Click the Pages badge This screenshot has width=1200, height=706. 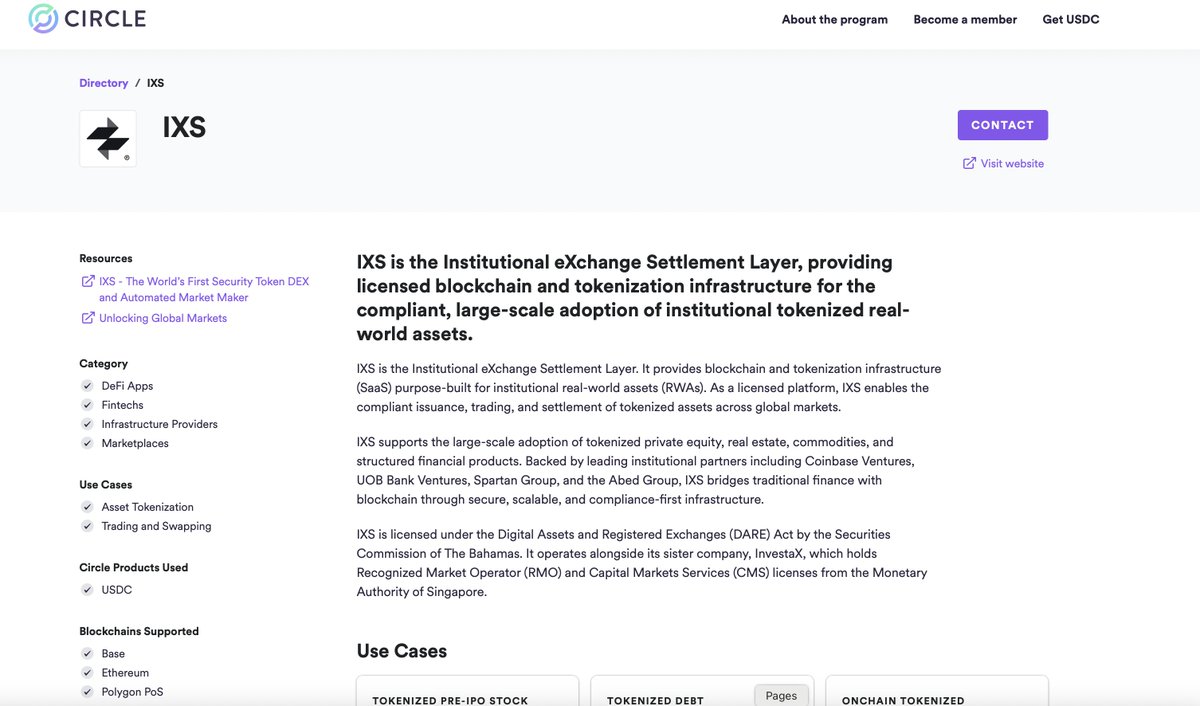pos(781,695)
